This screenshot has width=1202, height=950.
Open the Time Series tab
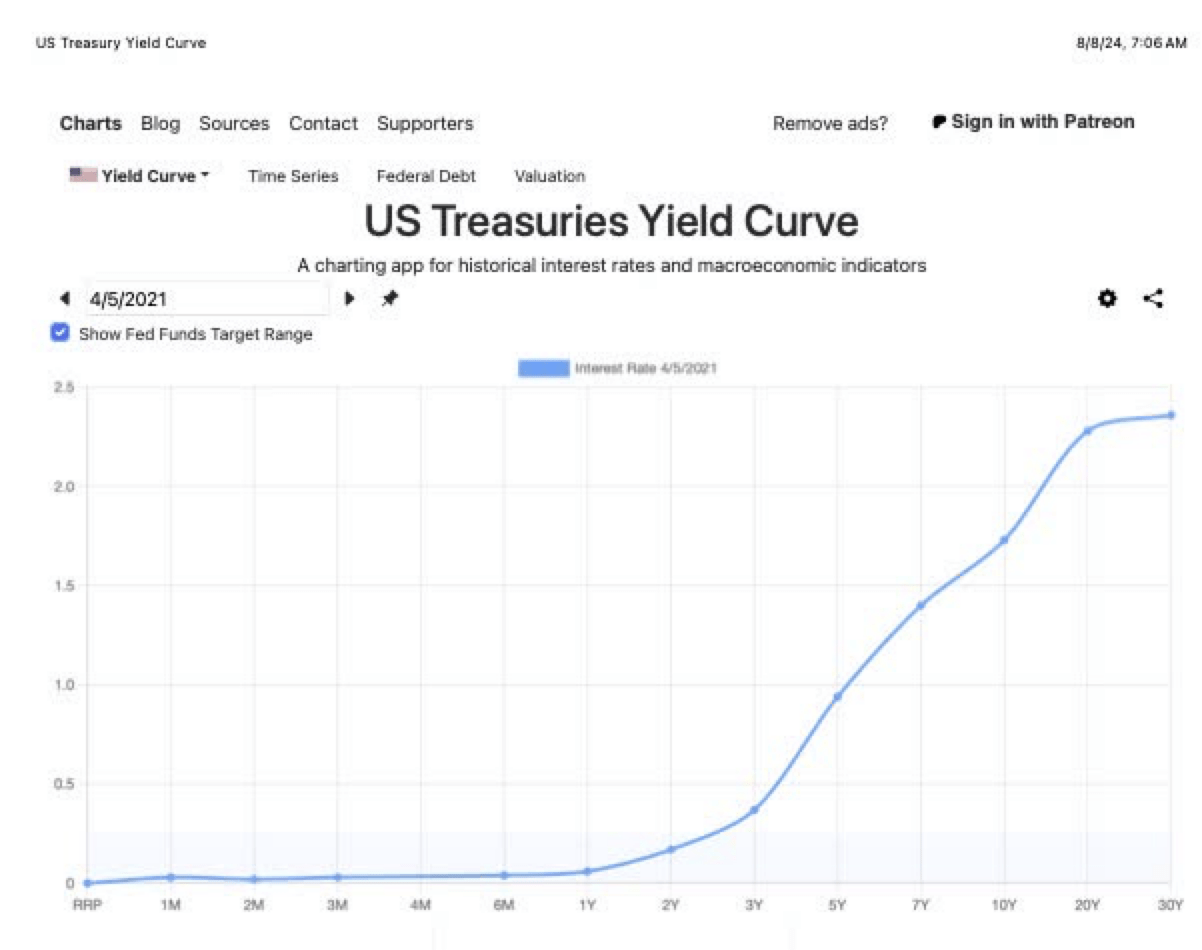pyautogui.click(x=293, y=176)
